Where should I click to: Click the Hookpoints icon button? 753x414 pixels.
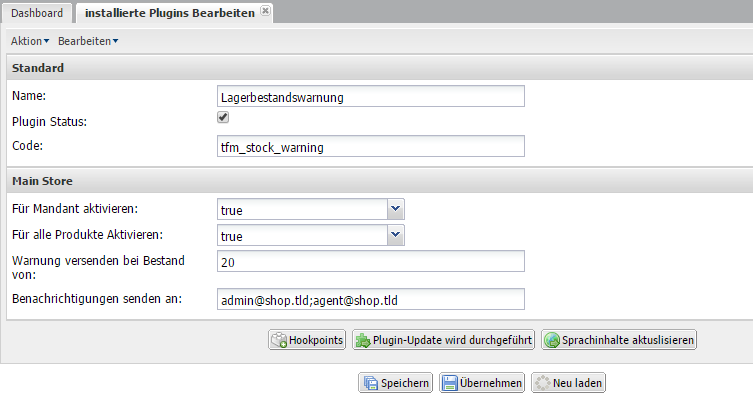[279, 340]
